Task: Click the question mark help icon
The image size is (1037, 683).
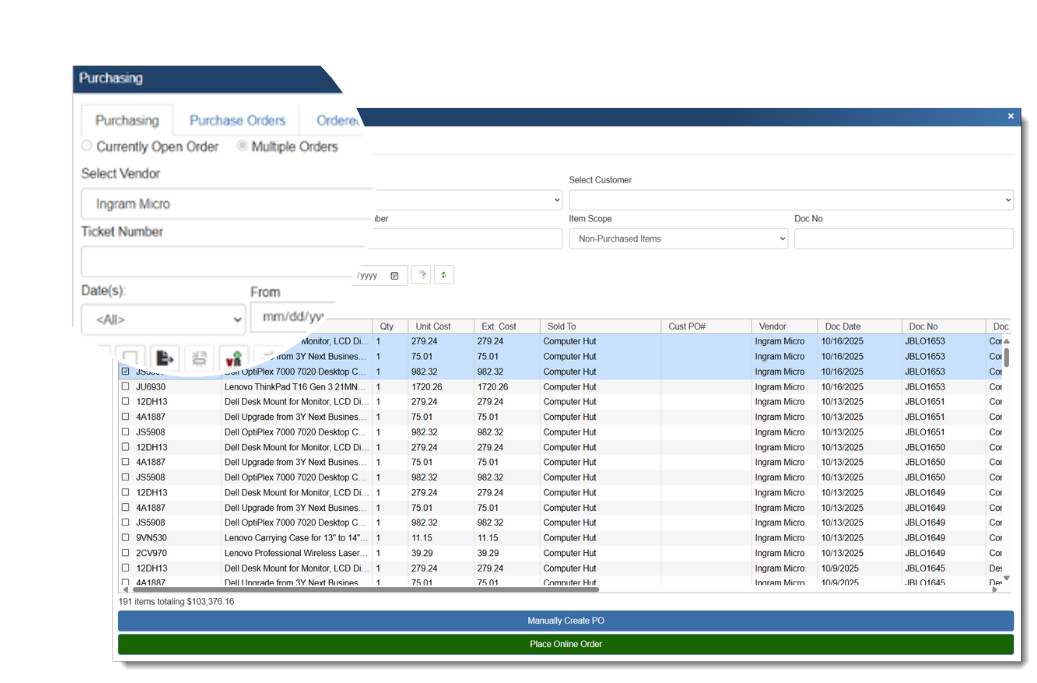Action: [x=421, y=274]
